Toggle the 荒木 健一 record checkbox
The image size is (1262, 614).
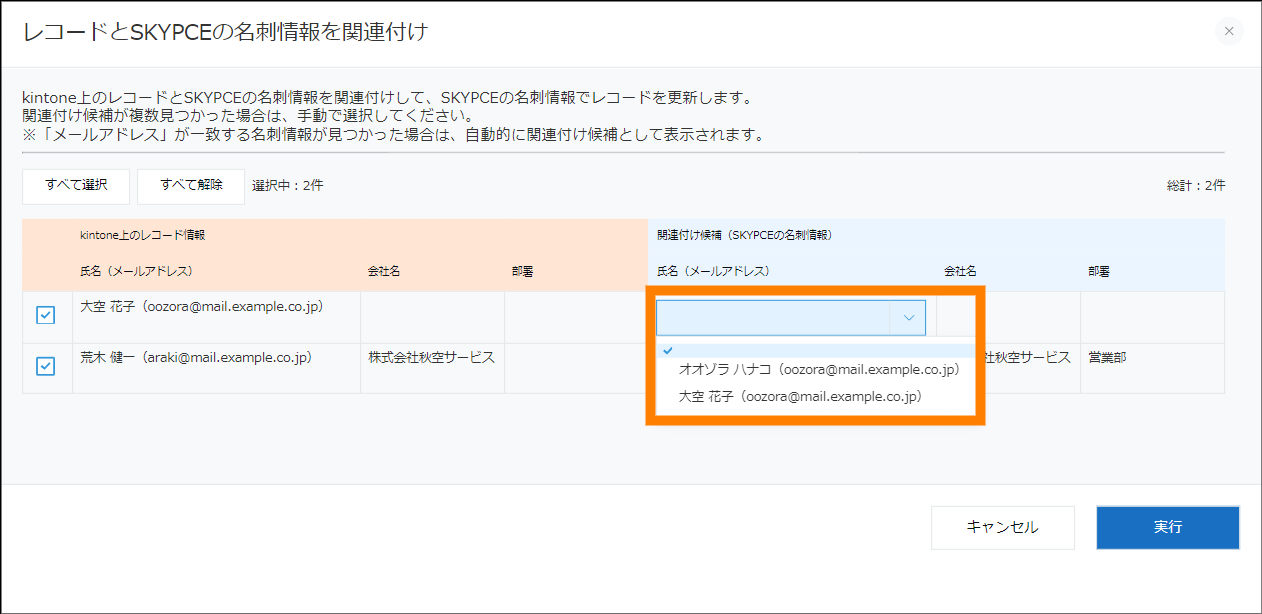pos(46,366)
